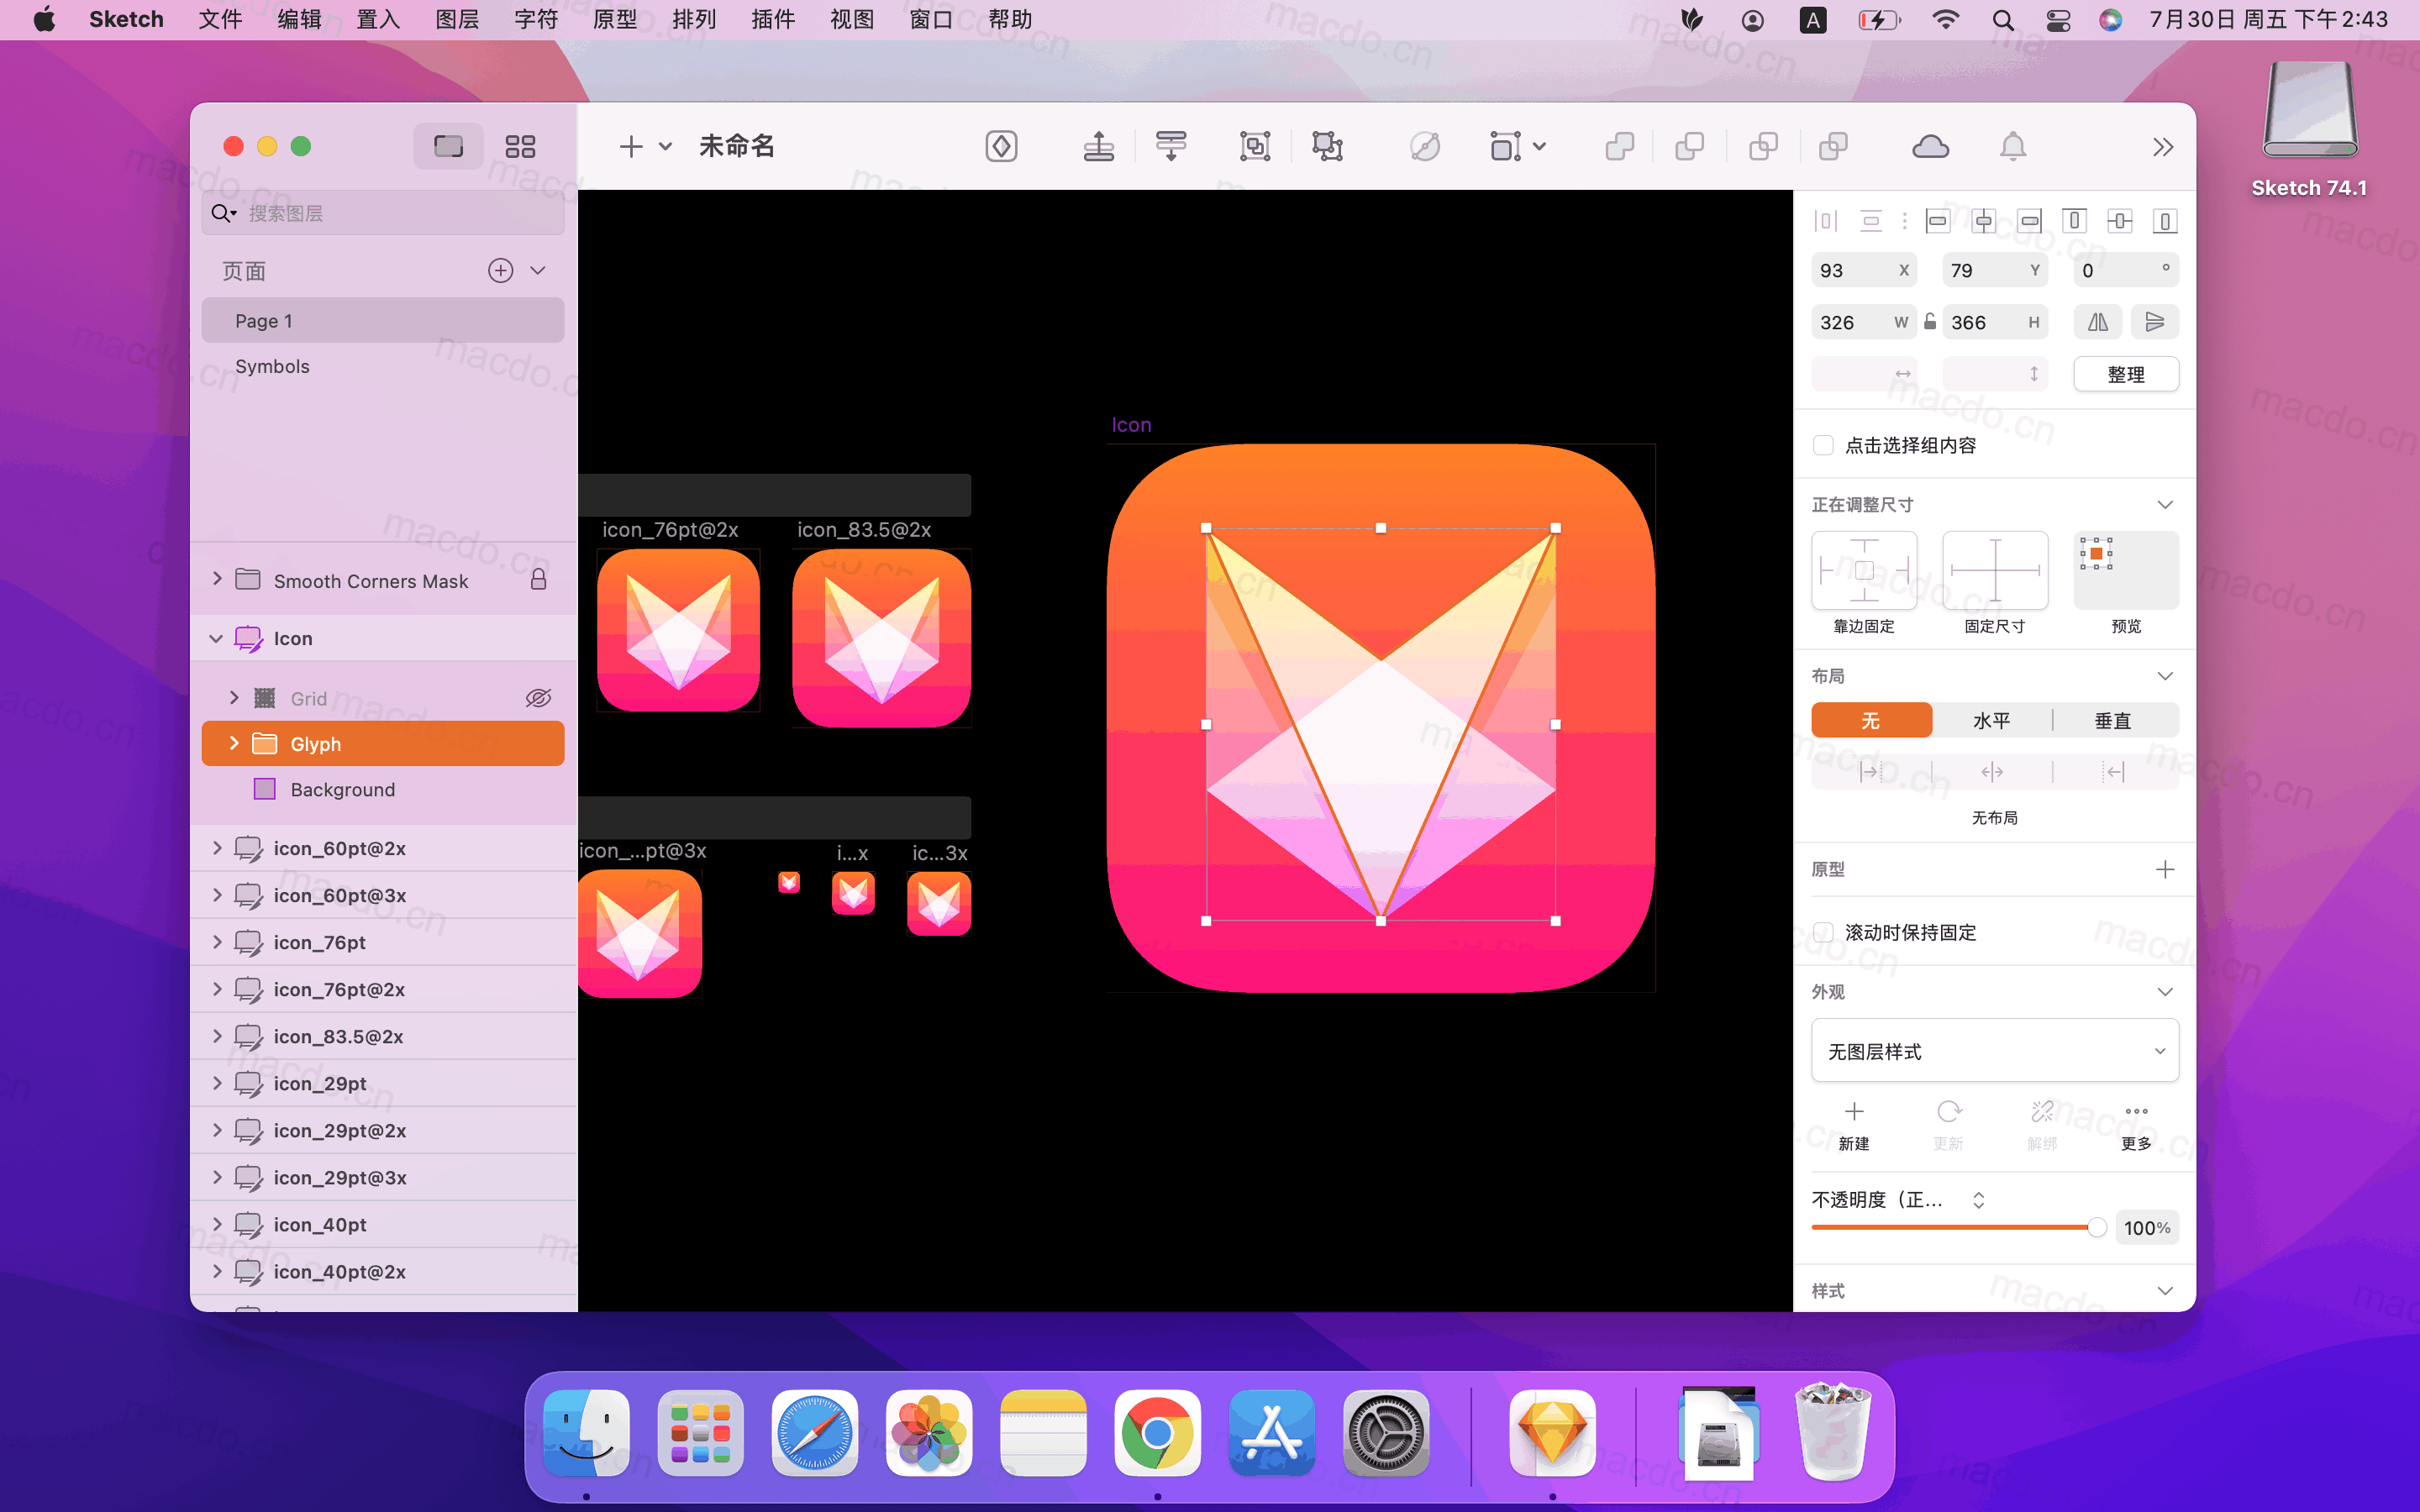
Task: Click the width field showing 326
Action: click(1863, 322)
